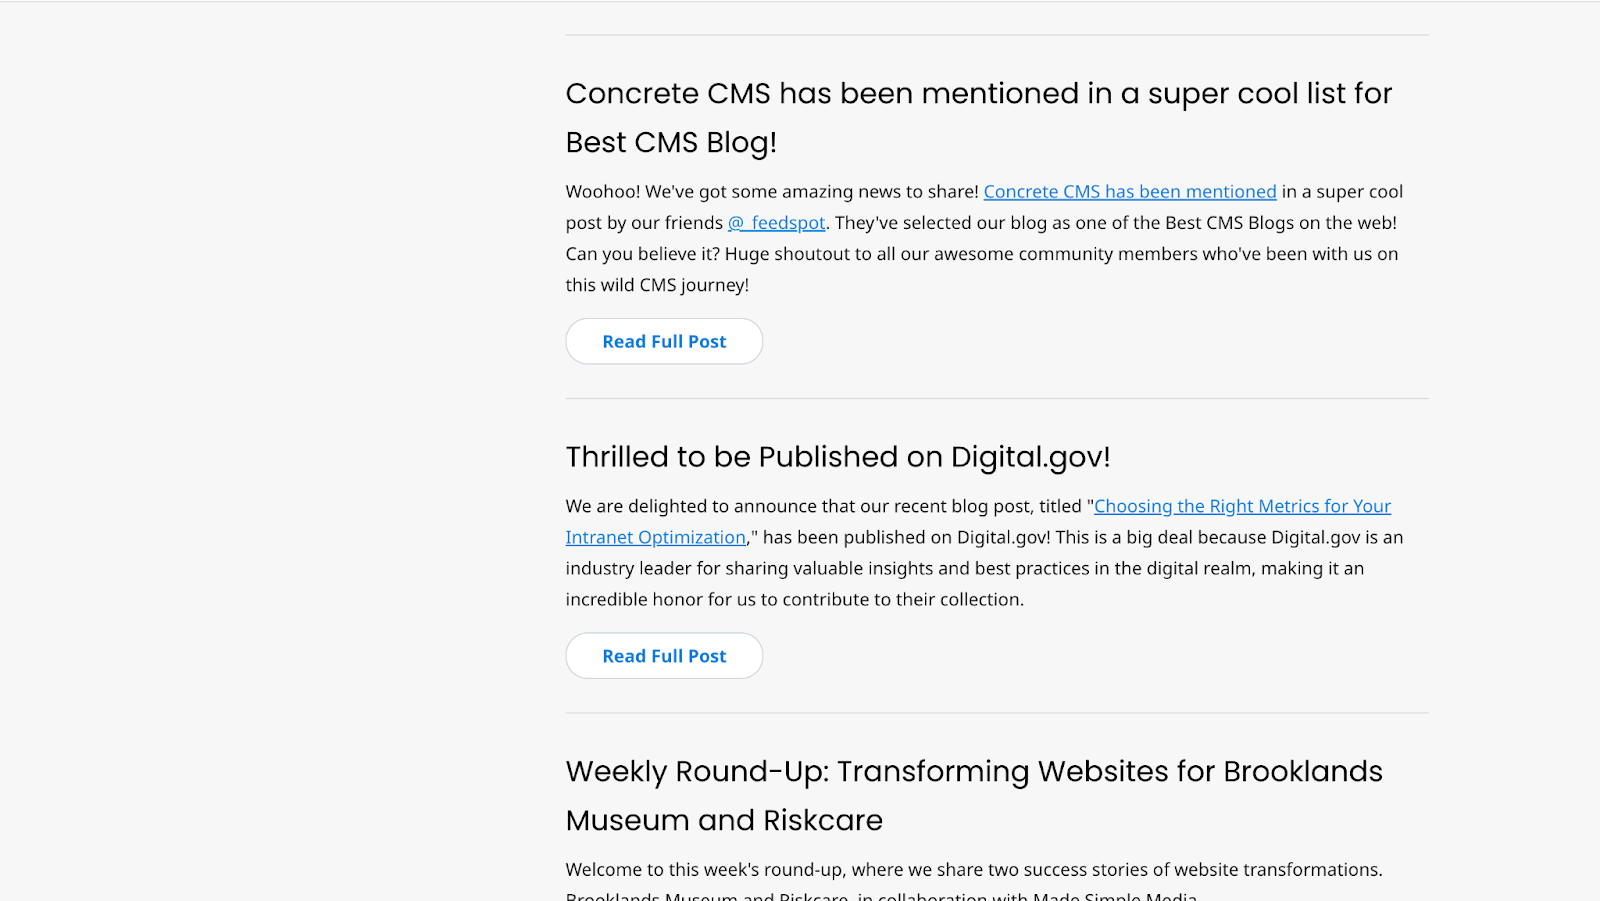Open Read Full Post for Best CMS Blog
This screenshot has width=1600, height=901.
coord(664,342)
